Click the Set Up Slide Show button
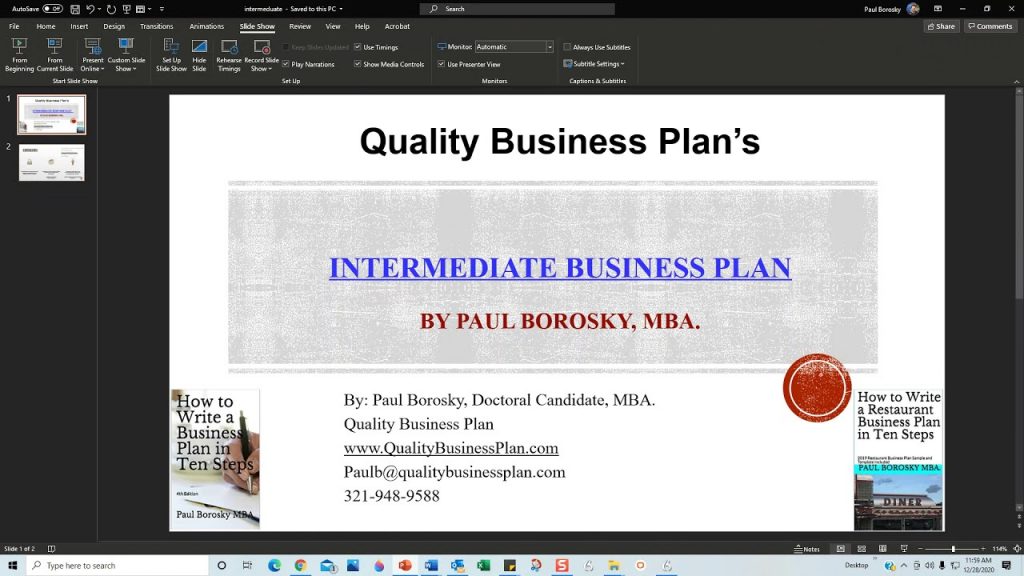The height and width of the screenshot is (576, 1024). tap(171, 55)
